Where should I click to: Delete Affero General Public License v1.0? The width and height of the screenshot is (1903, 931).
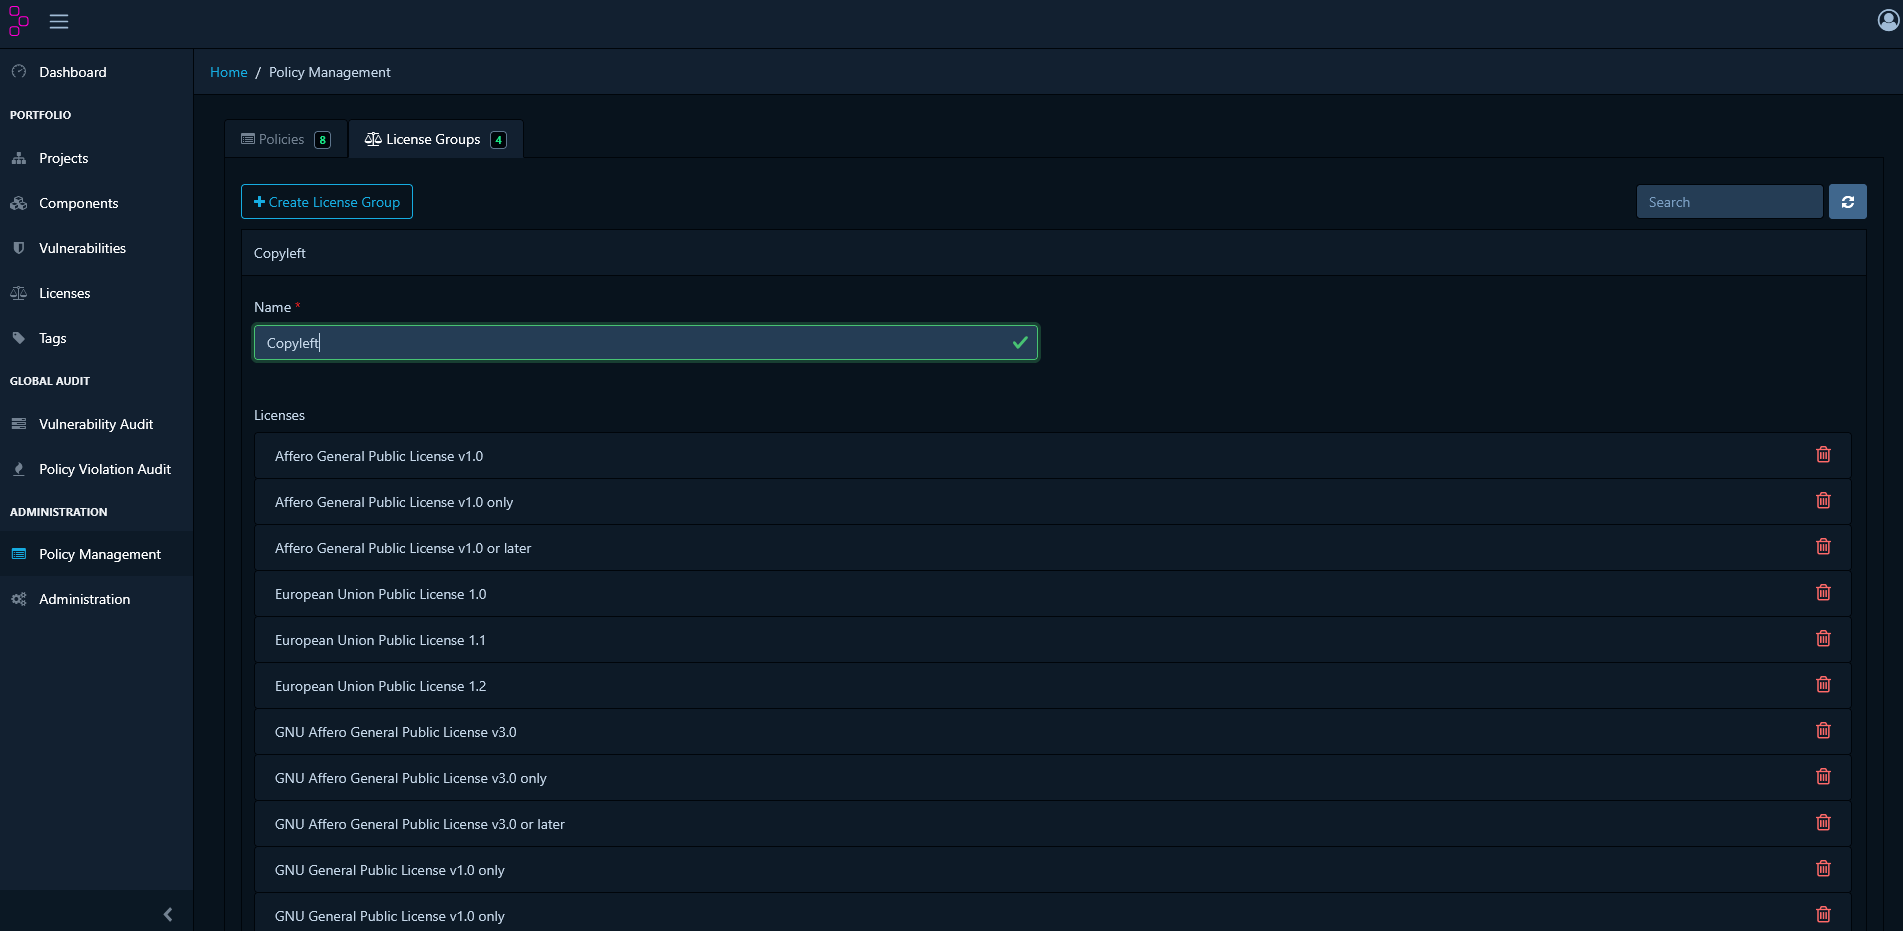1823,455
